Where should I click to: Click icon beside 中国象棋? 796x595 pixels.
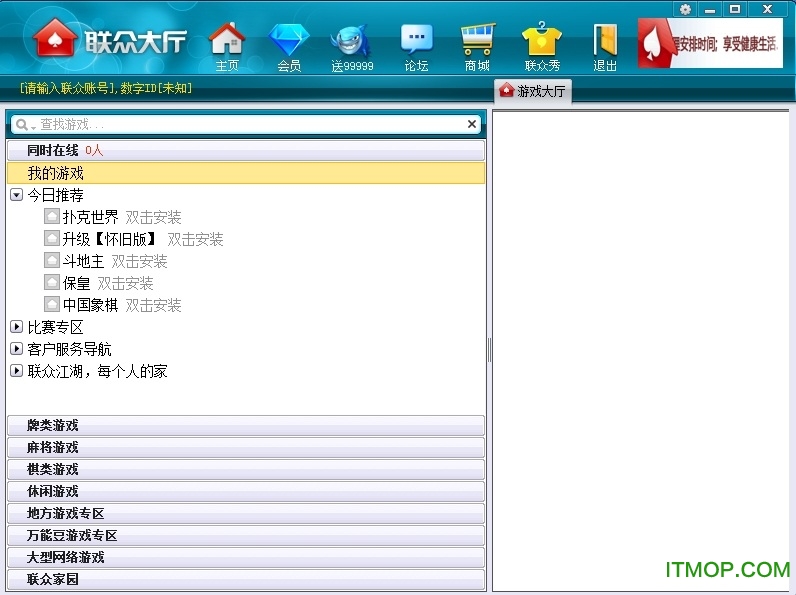(x=52, y=305)
